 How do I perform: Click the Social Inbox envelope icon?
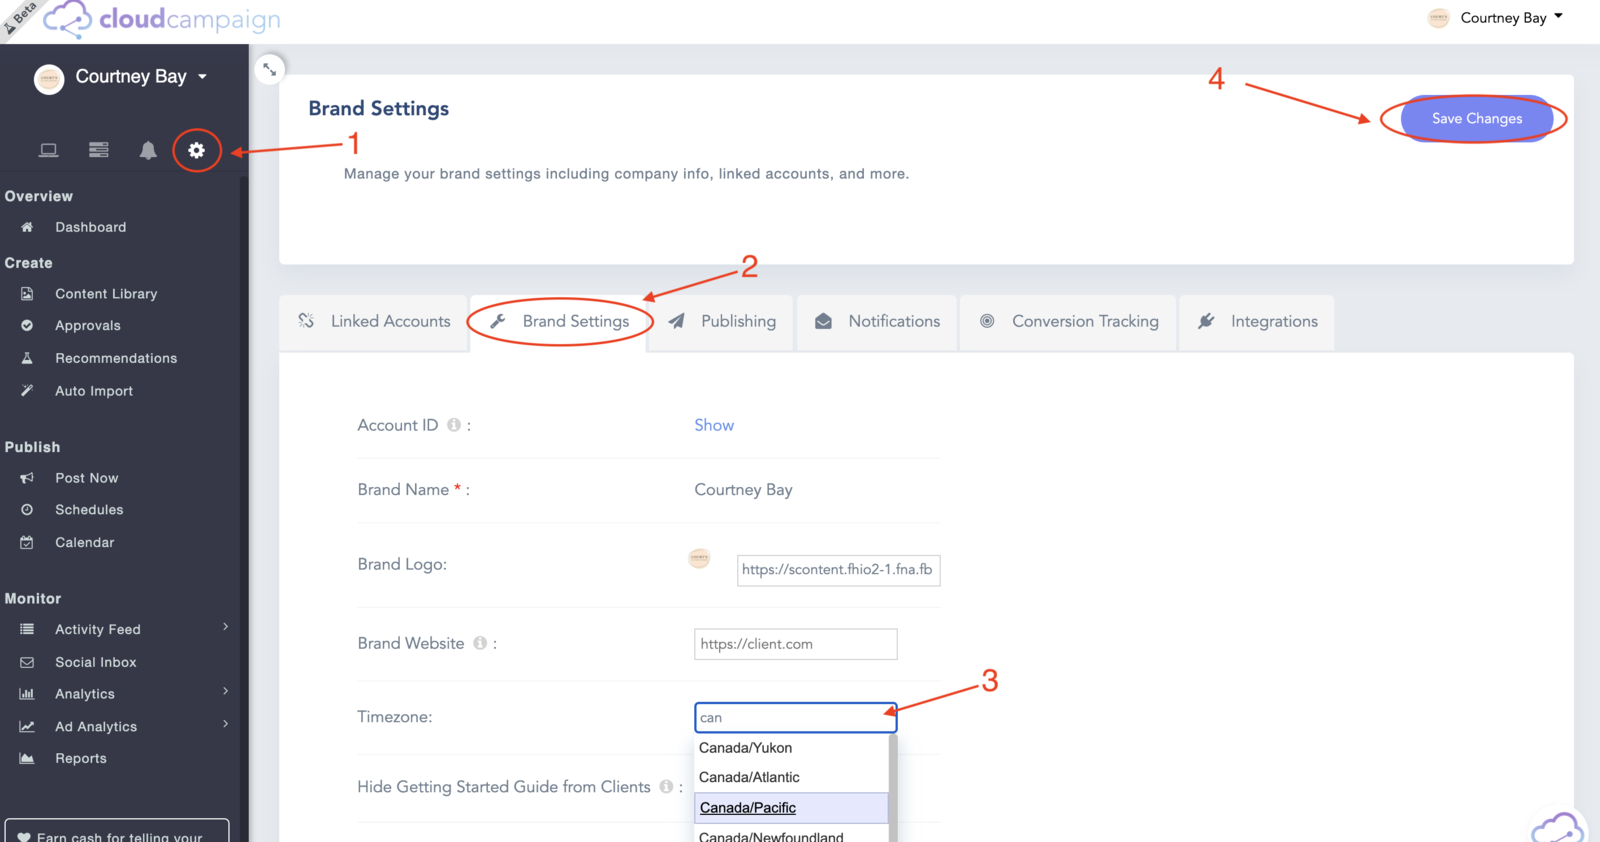pyautogui.click(x=27, y=662)
